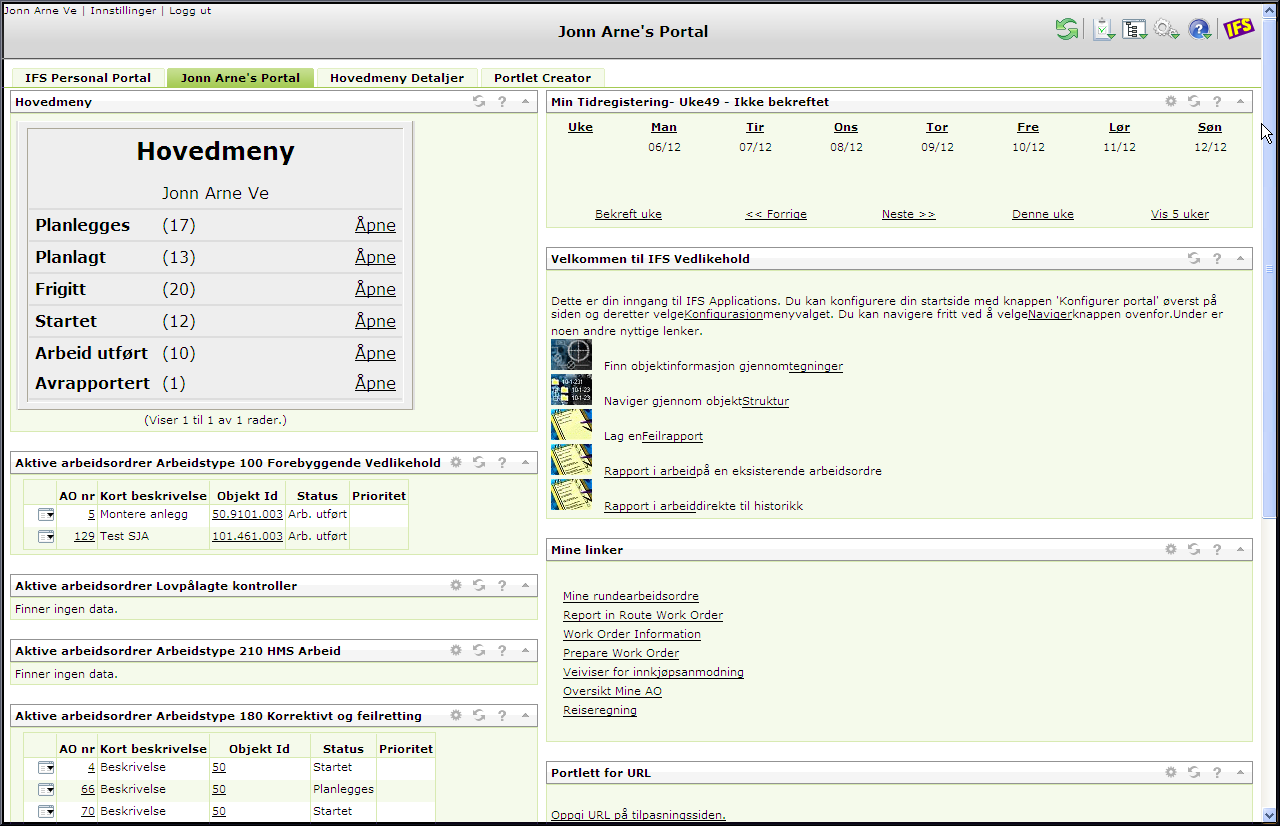
Task: Switch to IFS Personal Portal tab
Action: click(x=88, y=77)
